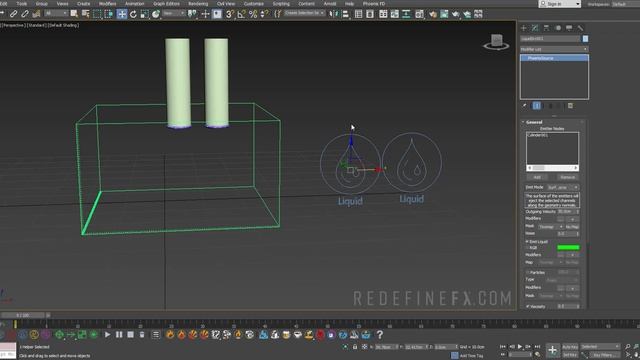This screenshot has height=360, width=640.
Task: Open the Utilities wrench tab
Action: coord(580,28)
